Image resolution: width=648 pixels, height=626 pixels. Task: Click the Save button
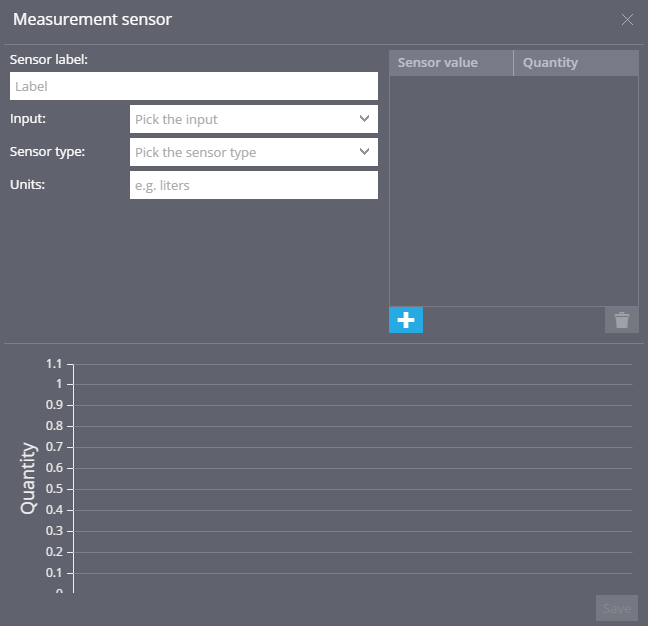617,608
